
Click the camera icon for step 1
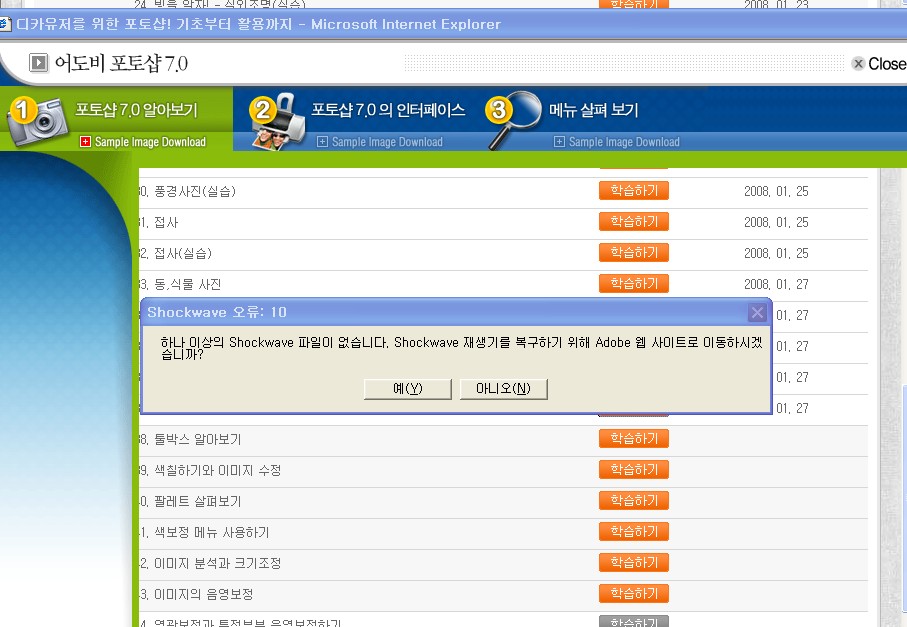tap(38, 121)
